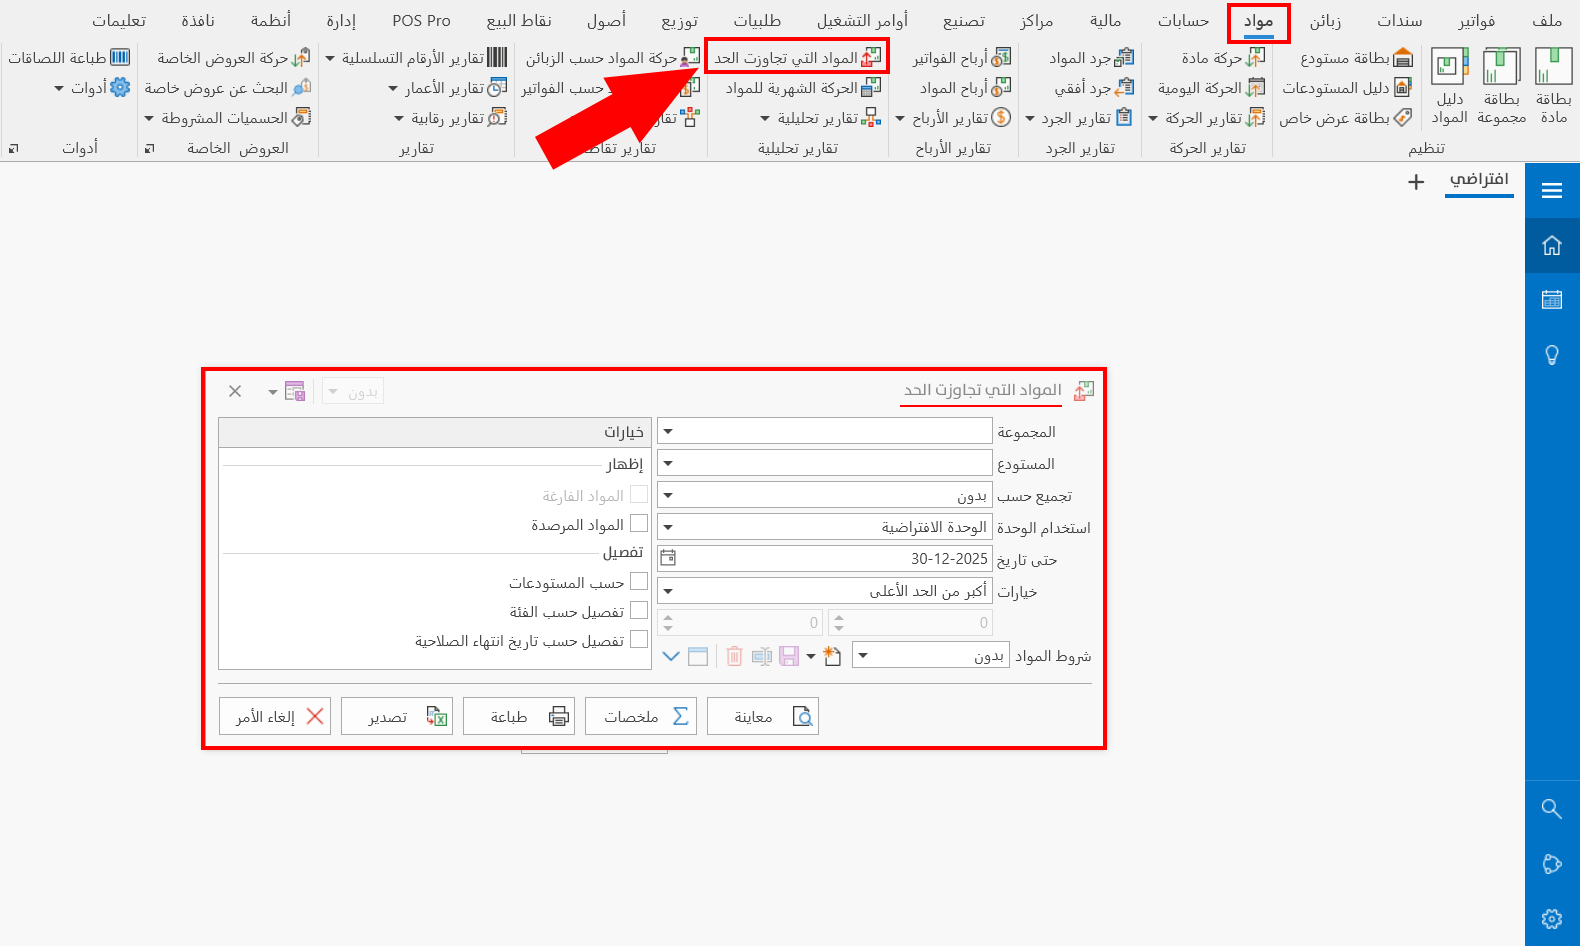Viewport: 1580px width, 946px height.
Task: Switch to the POS Pro ribbon tab
Action: [x=421, y=21]
